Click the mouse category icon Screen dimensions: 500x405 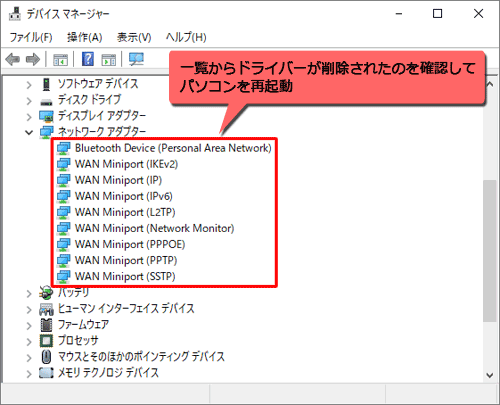coord(46,357)
